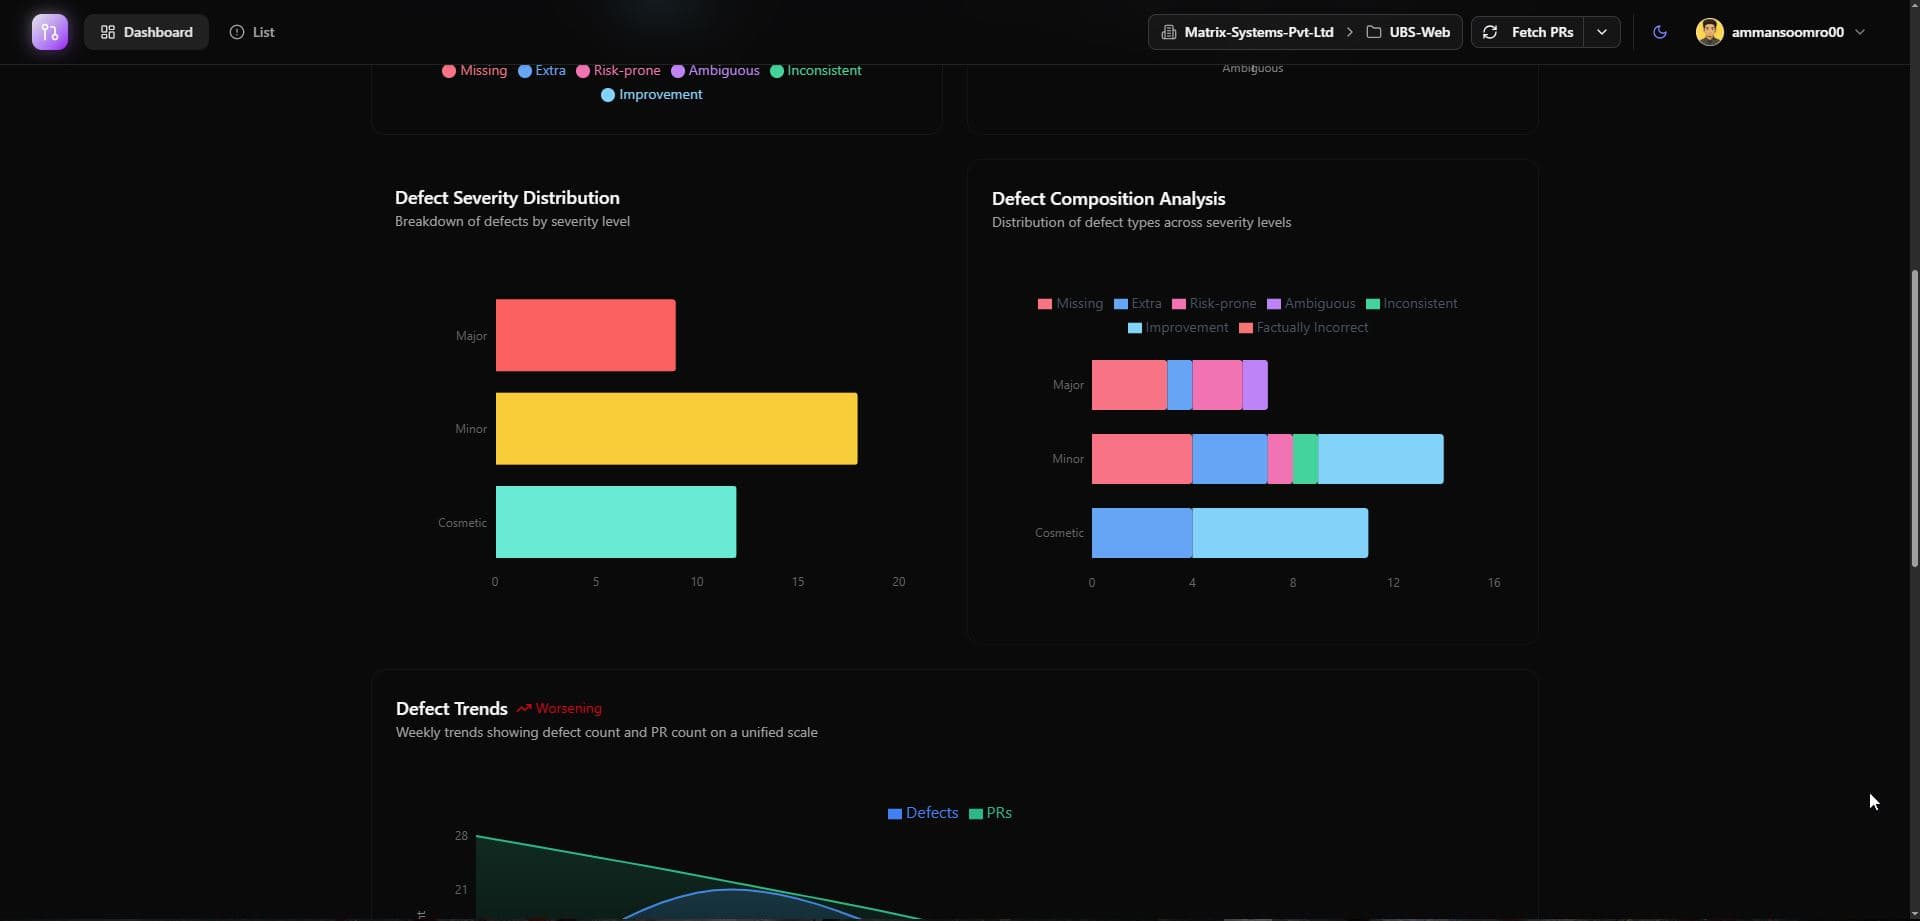Open the Dashboard tab
Image resolution: width=1920 pixels, height=921 pixels.
click(x=146, y=32)
